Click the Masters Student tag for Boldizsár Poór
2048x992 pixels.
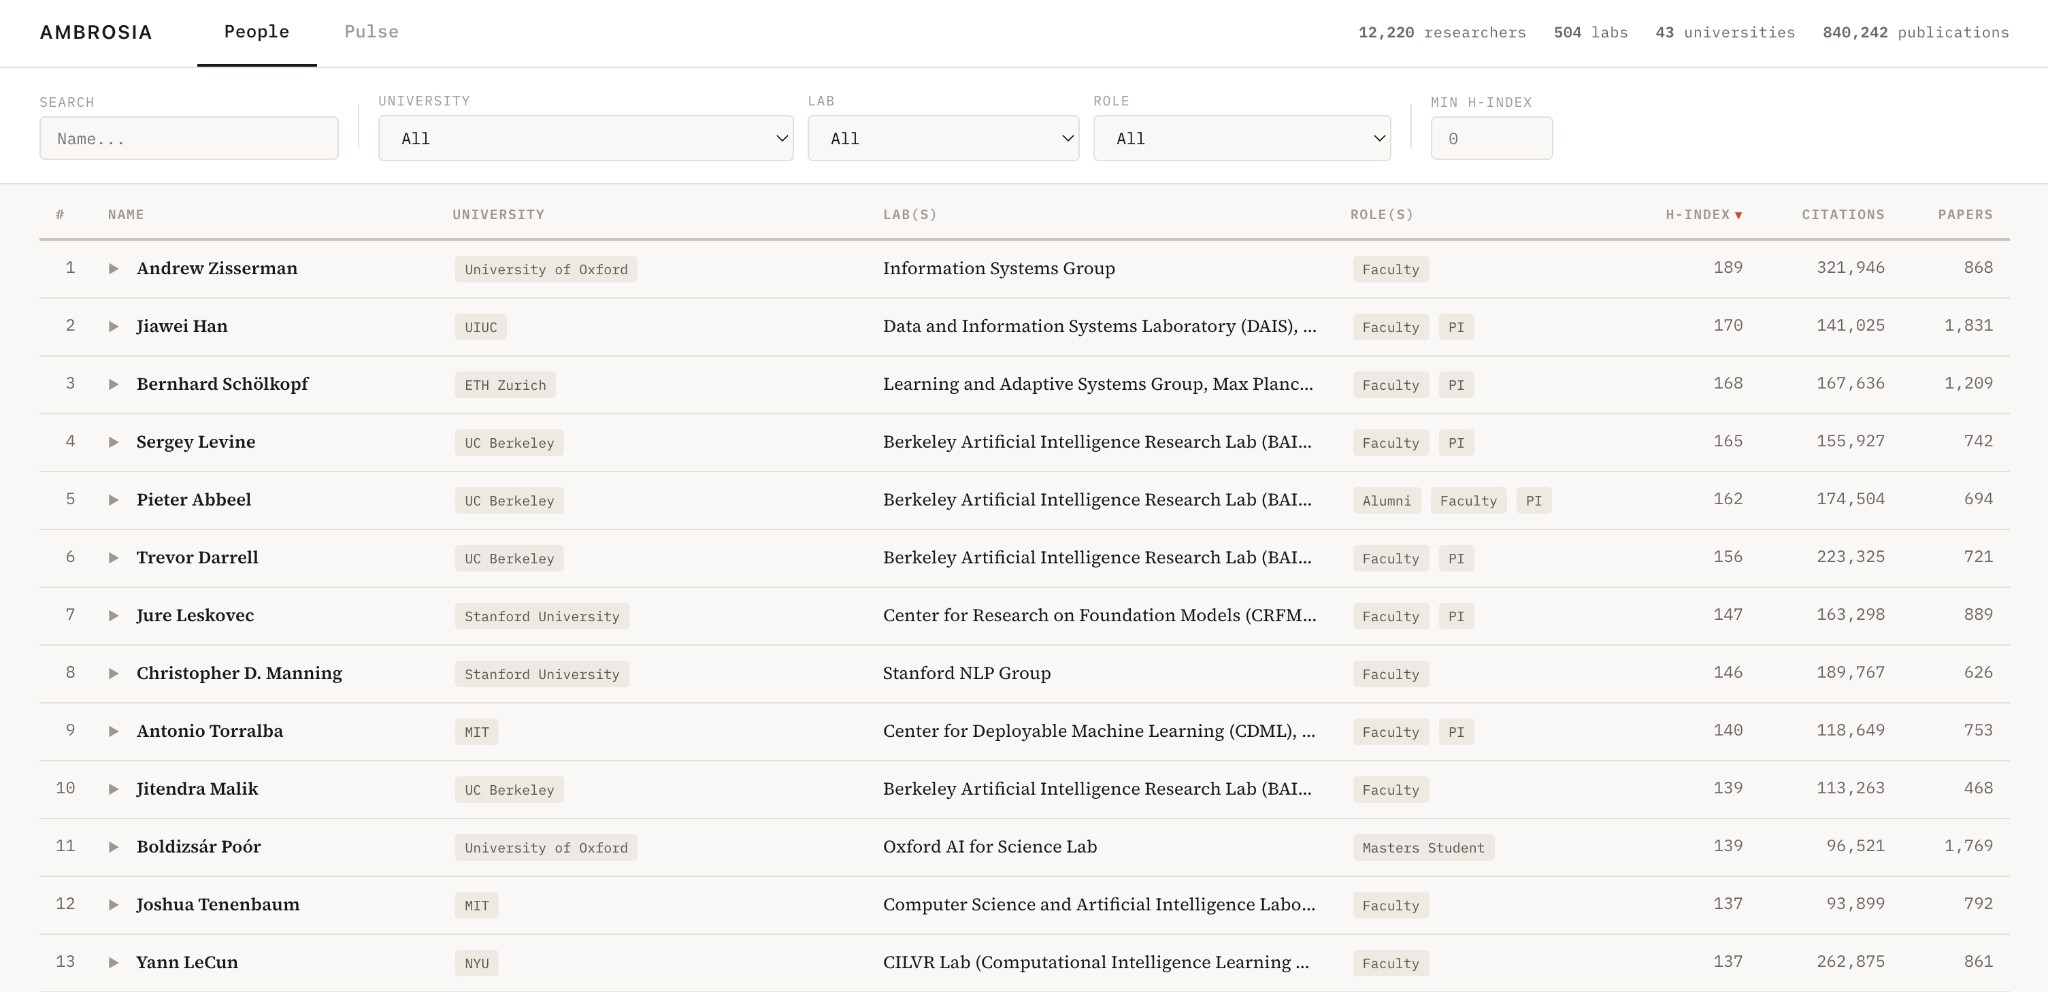point(1424,847)
